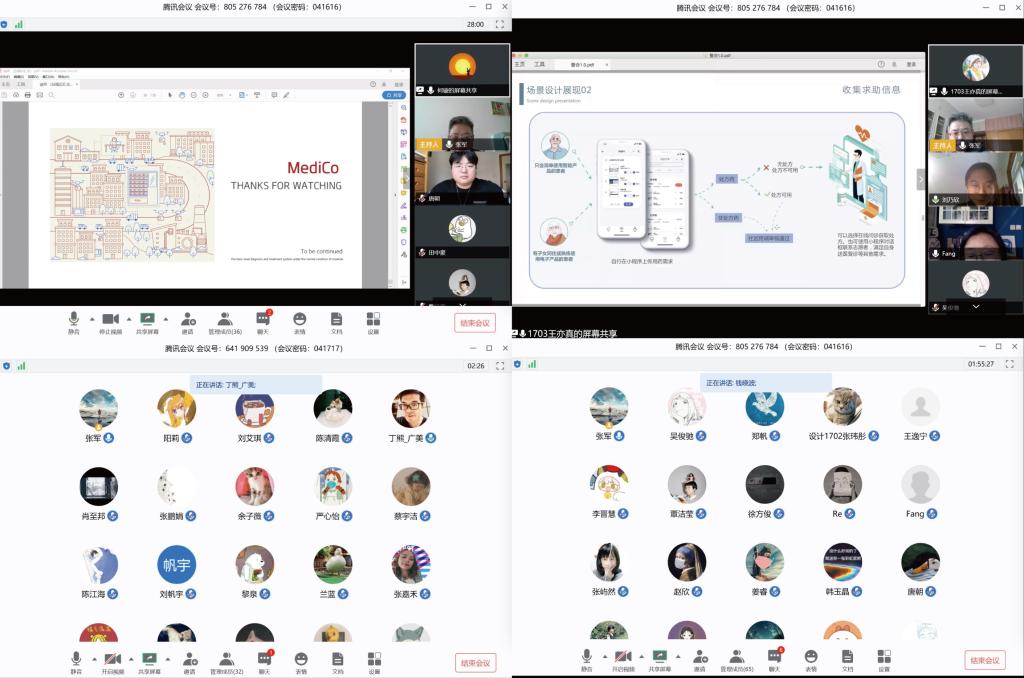Enter full screen in the 28:00 meeting window

(499, 24)
